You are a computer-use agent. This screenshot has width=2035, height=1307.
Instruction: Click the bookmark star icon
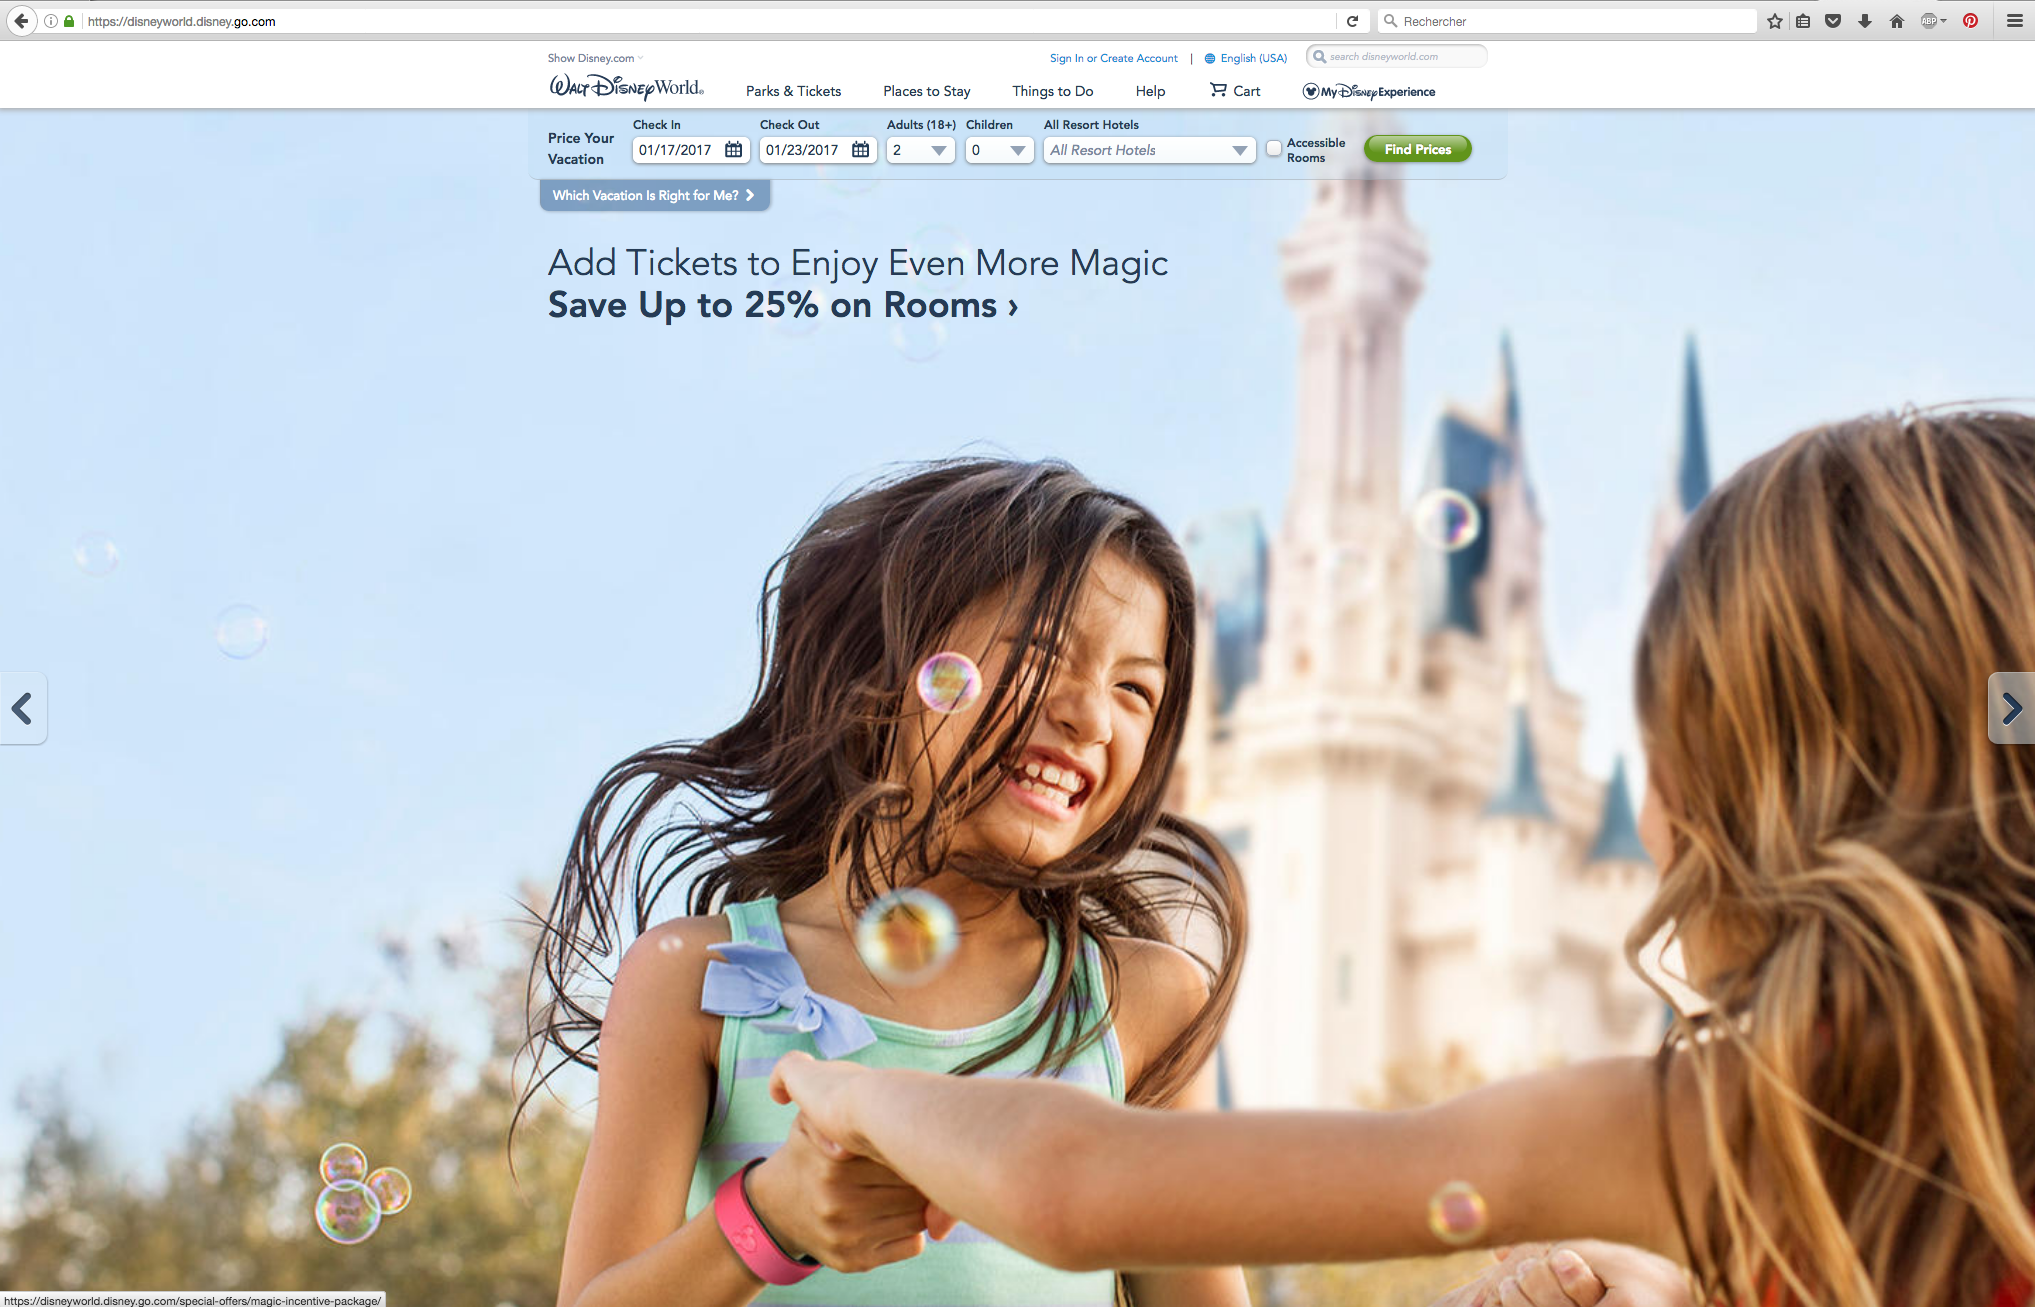coord(1775,21)
